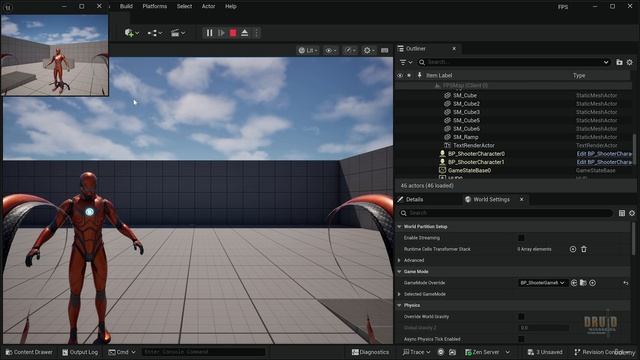This screenshot has height=360, width=640.
Task: Advance one frame with Frame Skip
Action: tap(221, 33)
